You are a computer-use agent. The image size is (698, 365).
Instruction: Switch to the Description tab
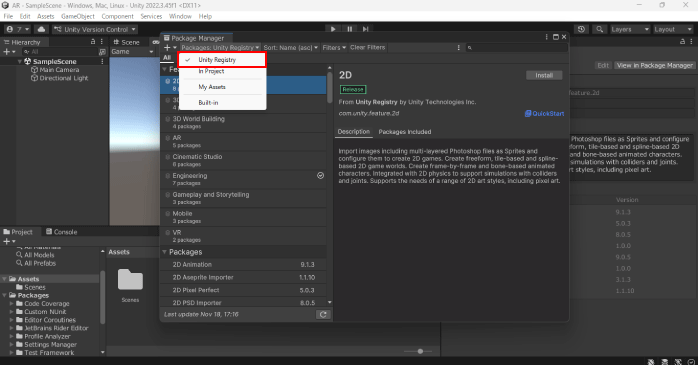point(353,132)
